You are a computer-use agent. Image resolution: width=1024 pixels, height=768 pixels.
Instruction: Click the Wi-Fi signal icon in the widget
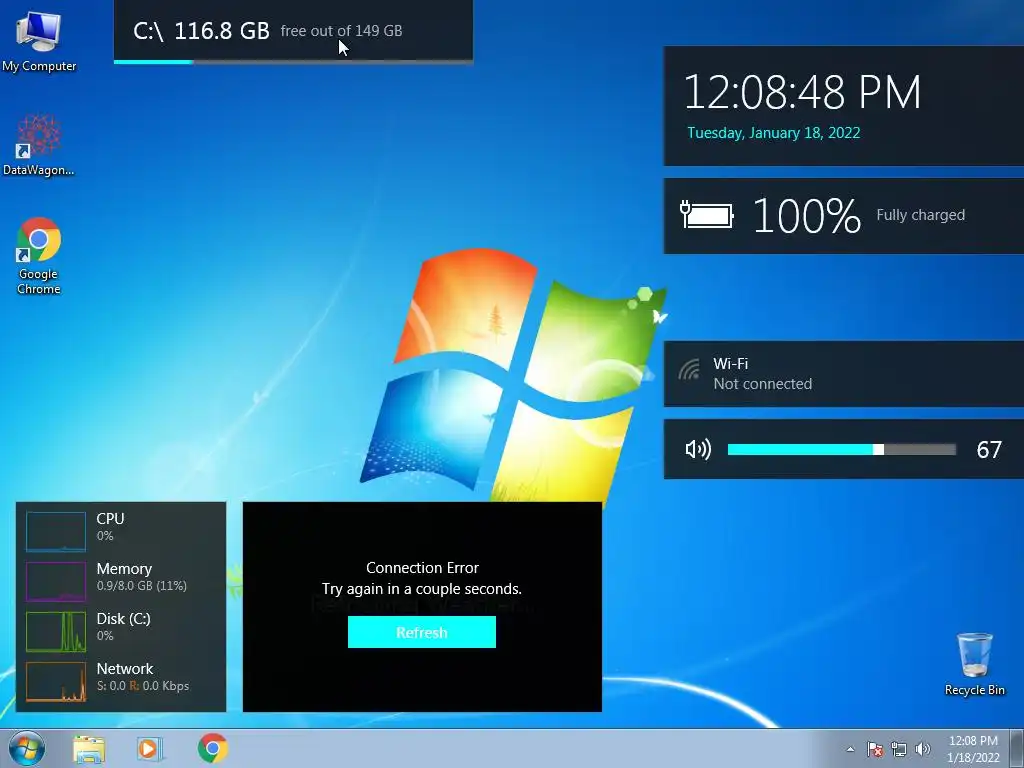pos(689,370)
